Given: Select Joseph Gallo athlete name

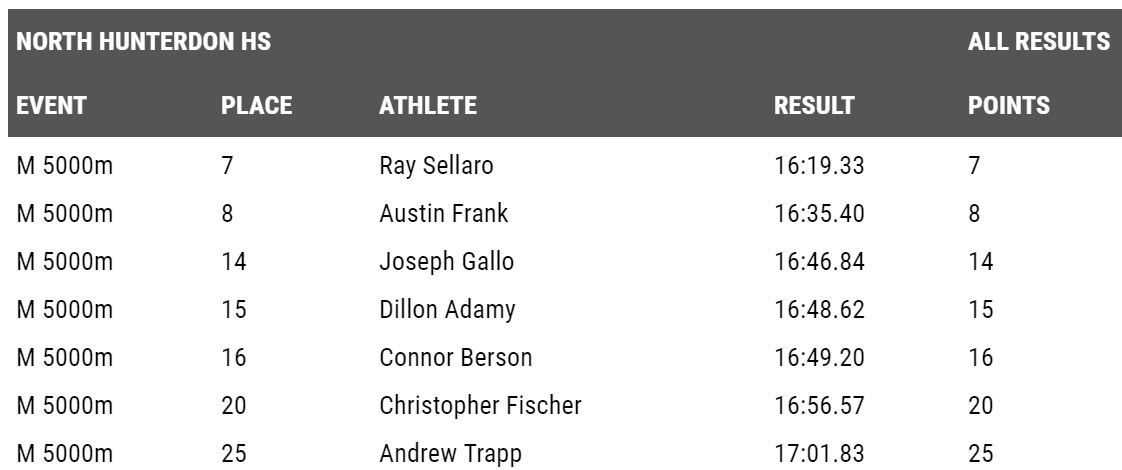Looking at the screenshot, I should tap(446, 262).
